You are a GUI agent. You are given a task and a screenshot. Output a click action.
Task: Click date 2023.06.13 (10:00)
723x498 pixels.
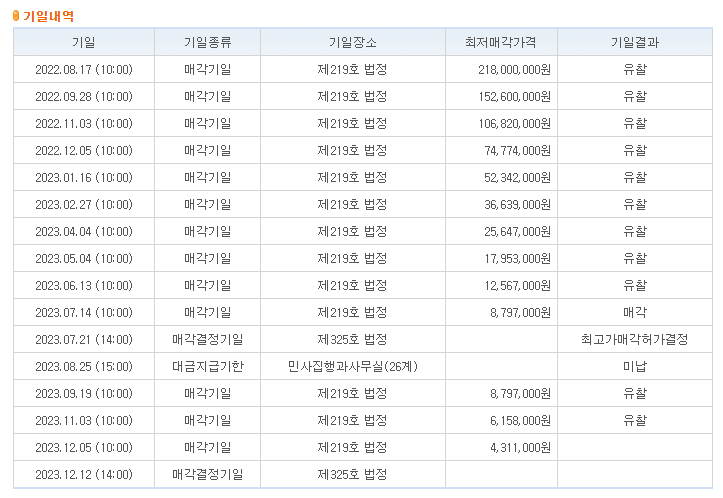click(84, 285)
